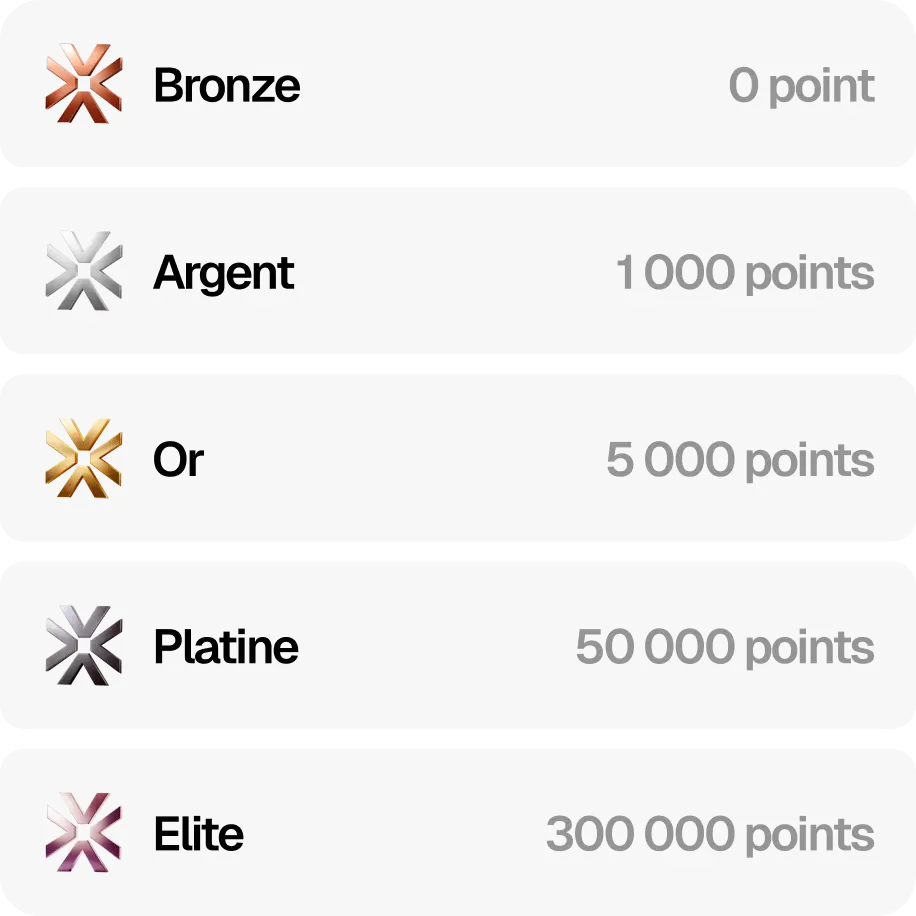Click the pink Elite tier icon
Viewport: 916px width, 916px height.
click(x=84, y=832)
